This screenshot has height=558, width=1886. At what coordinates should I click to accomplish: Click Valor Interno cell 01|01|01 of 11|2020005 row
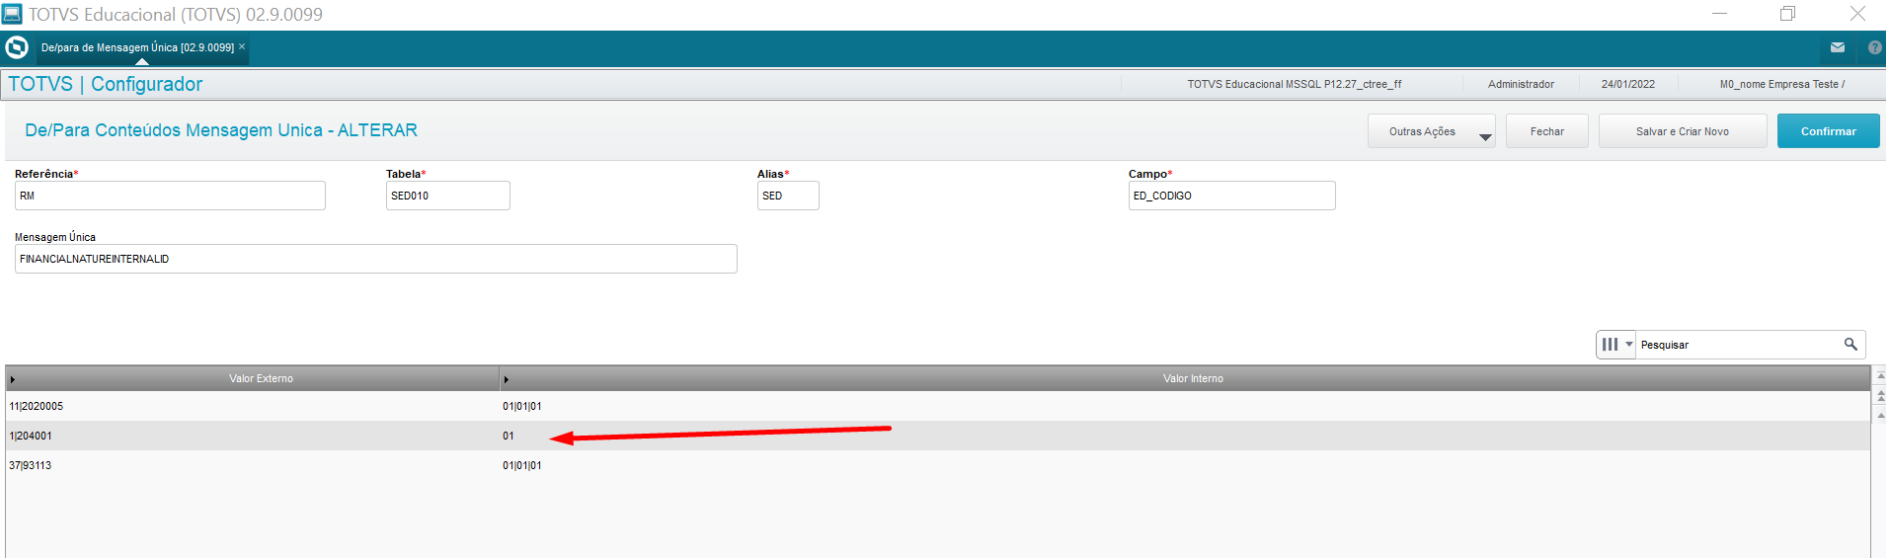pyautogui.click(x=522, y=406)
